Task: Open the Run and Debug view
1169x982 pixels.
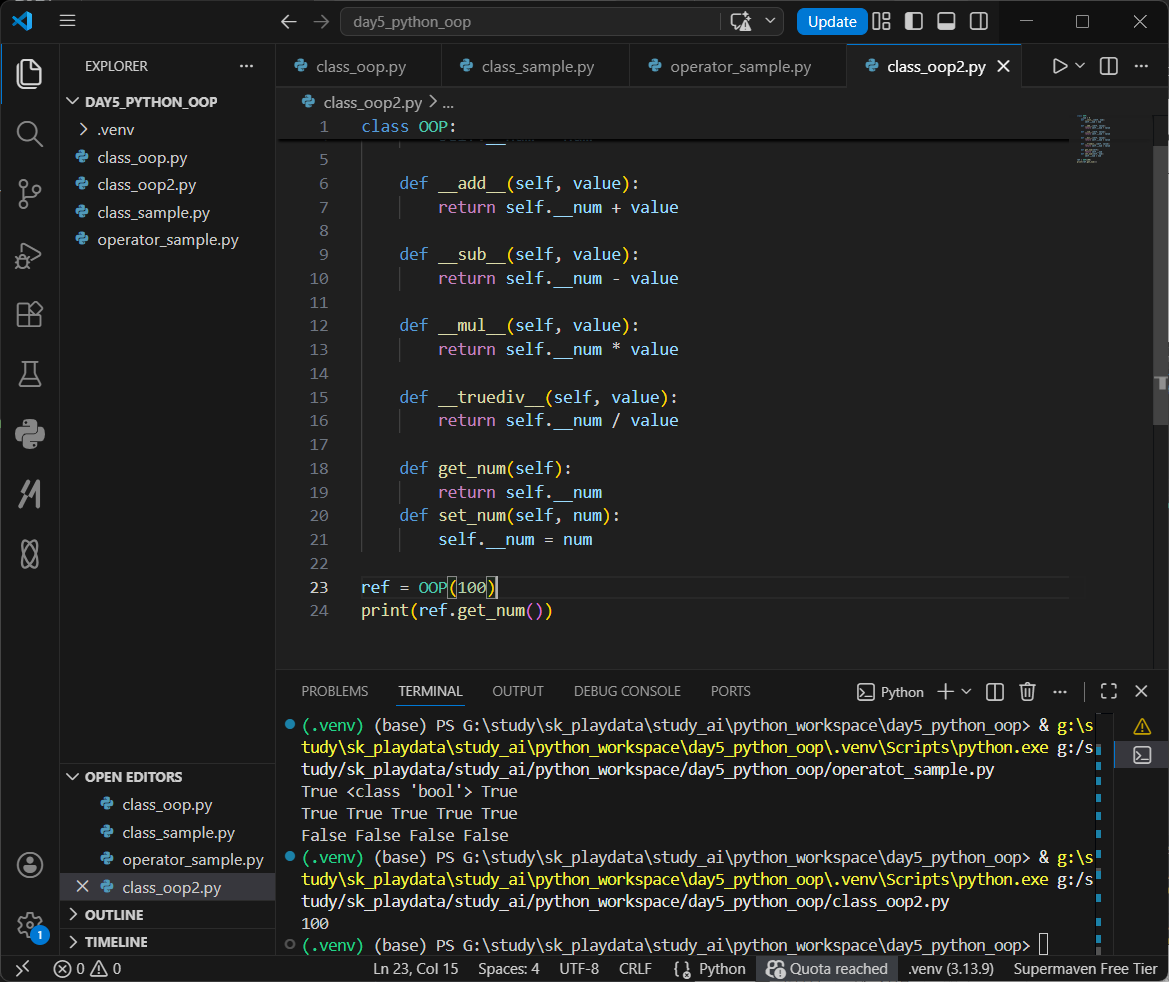Action: [29, 254]
